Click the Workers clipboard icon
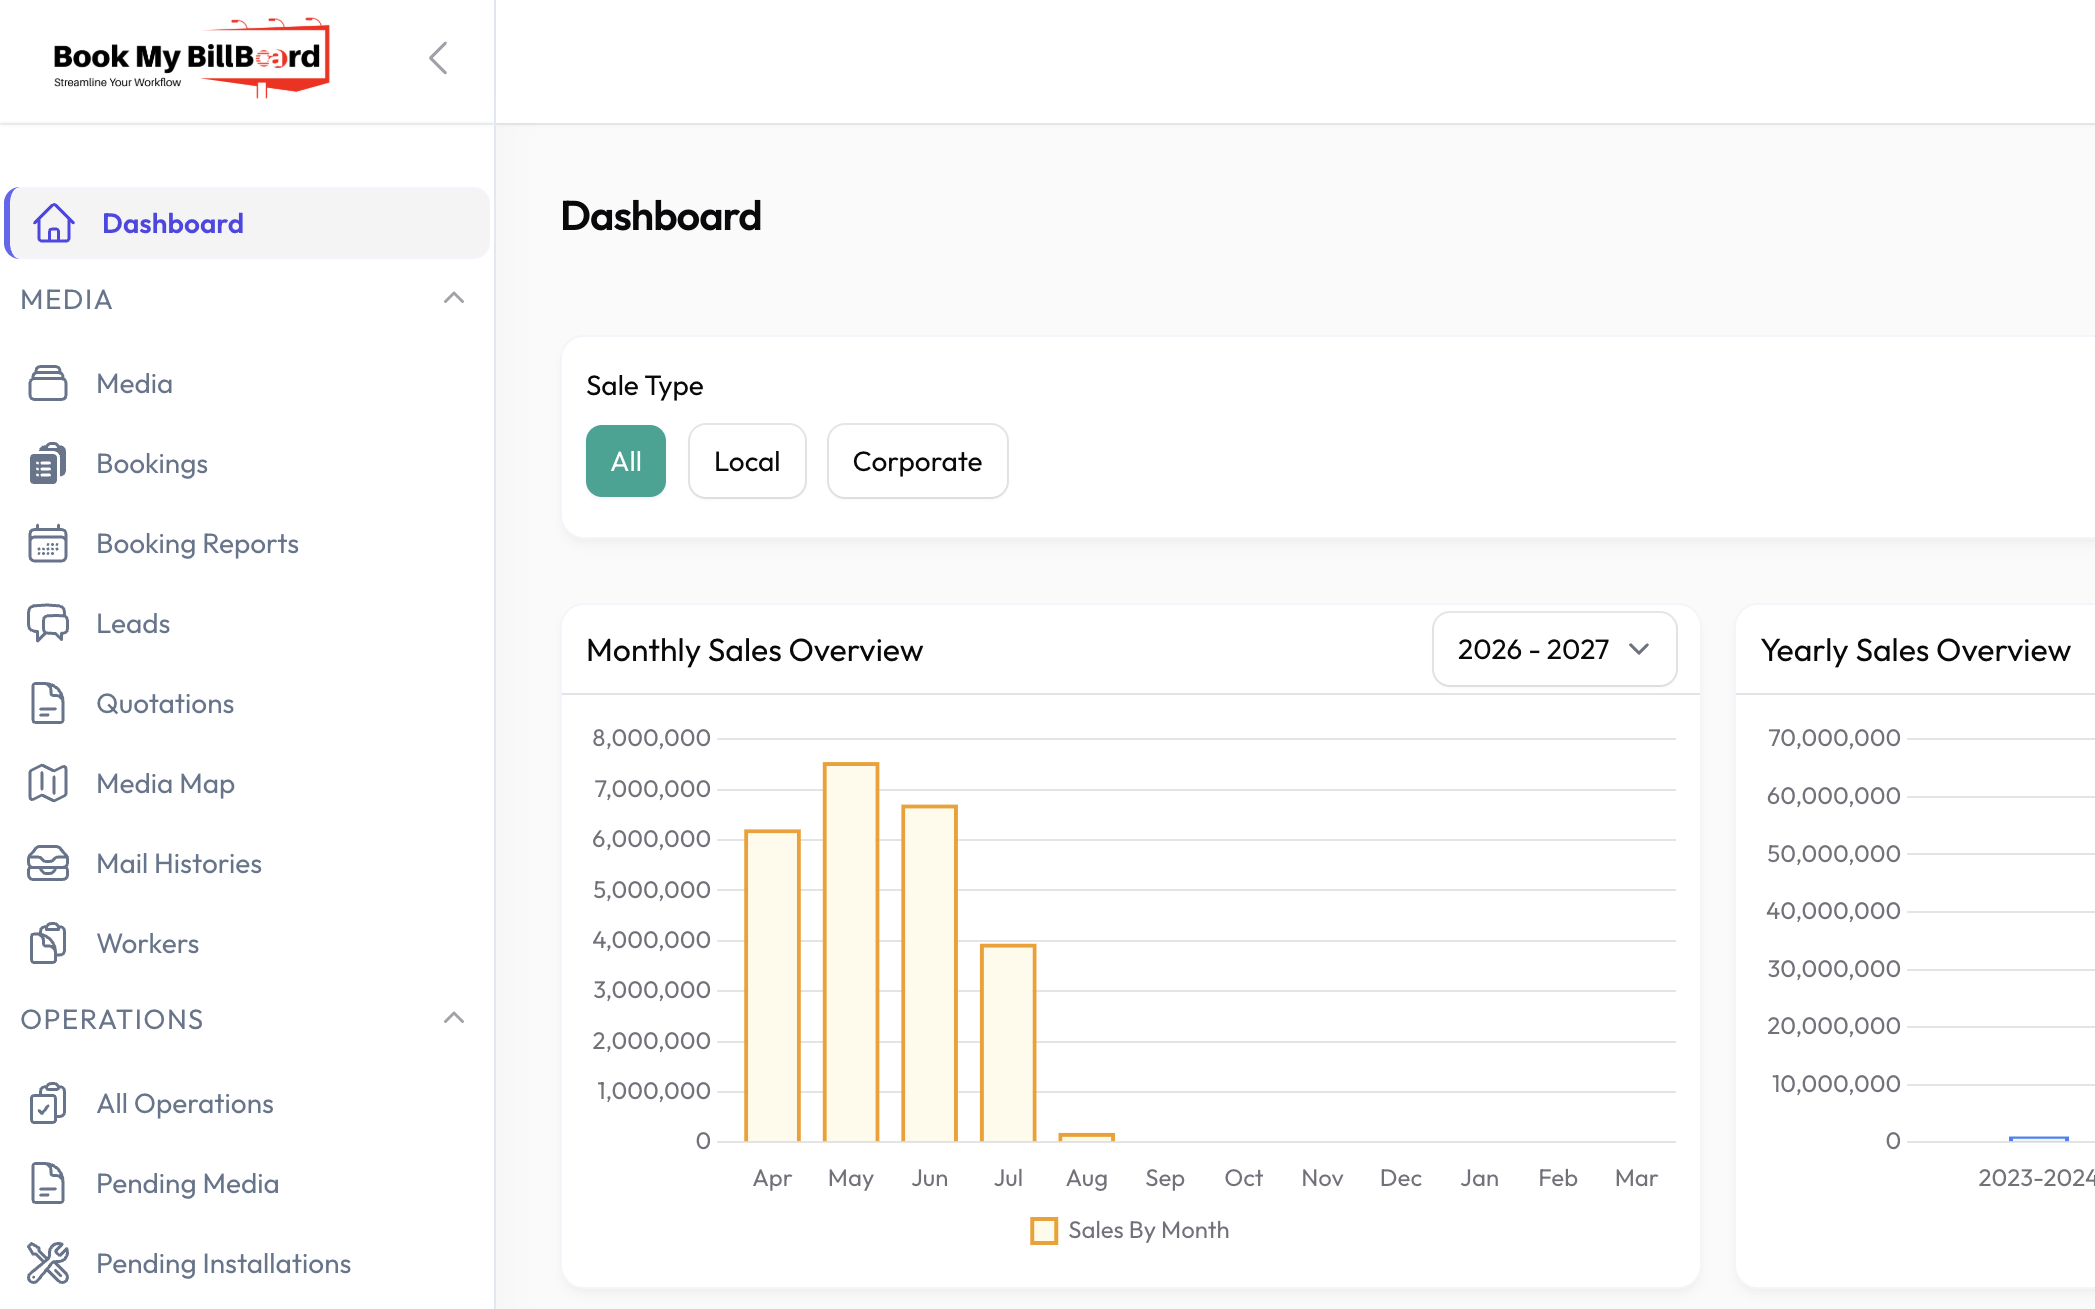Screen dimensions: 2095x1309 pyautogui.click(x=48, y=943)
